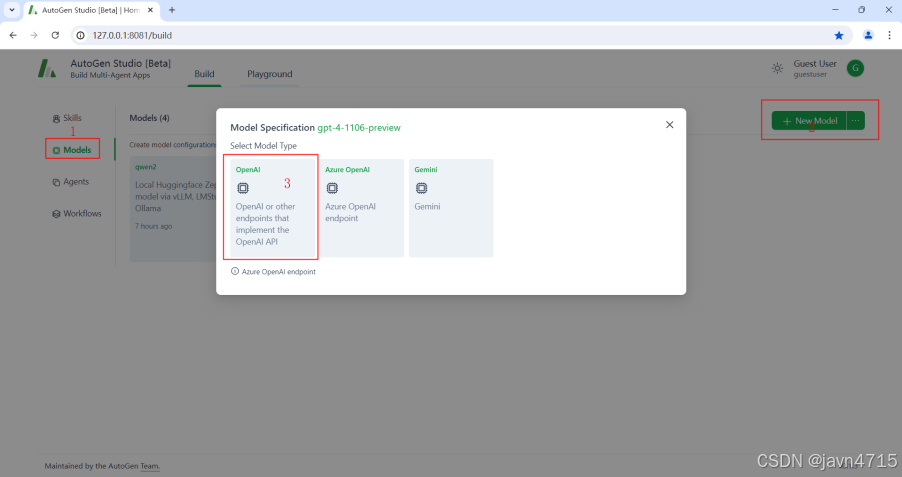This screenshot has height=477, width=902.
Task: Open the qwen2 model card
Action: [x=173, y=209]
